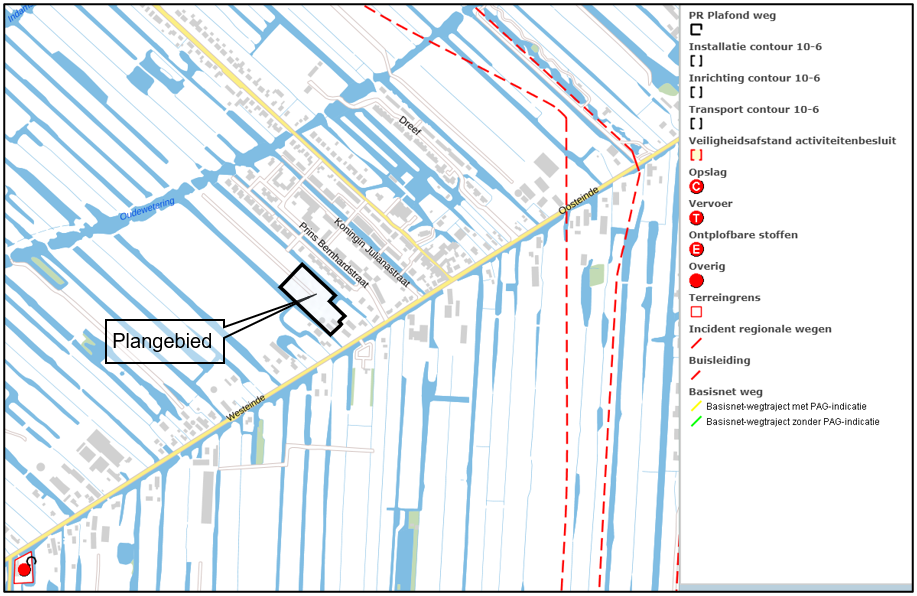This screenshot has height=596, width=917.
Task: Click the red Opslag C icon
Action: coord(696,187)
